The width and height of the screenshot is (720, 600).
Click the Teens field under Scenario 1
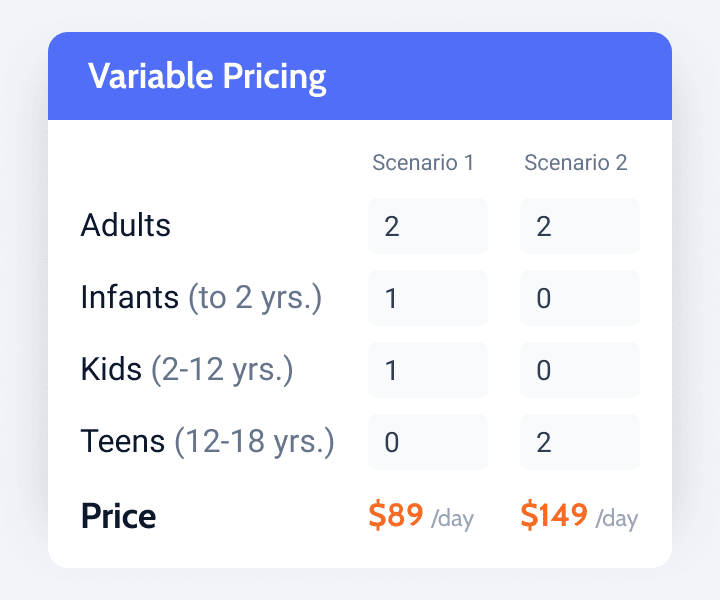[427, 442]
